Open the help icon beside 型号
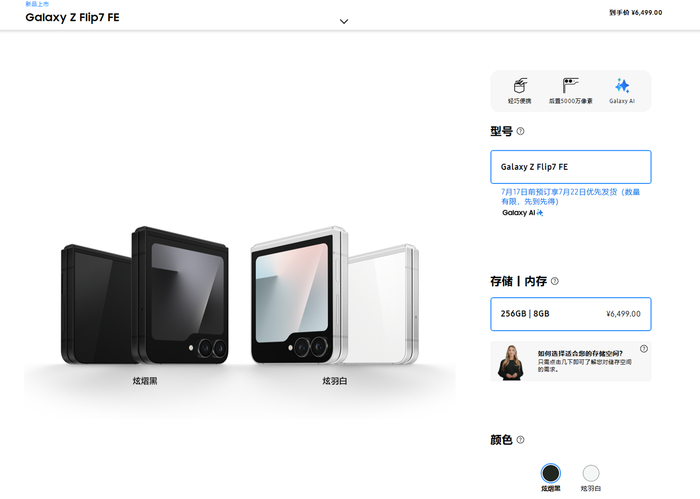Viewport: 700px width, 499px height. [x=521, y=131]
